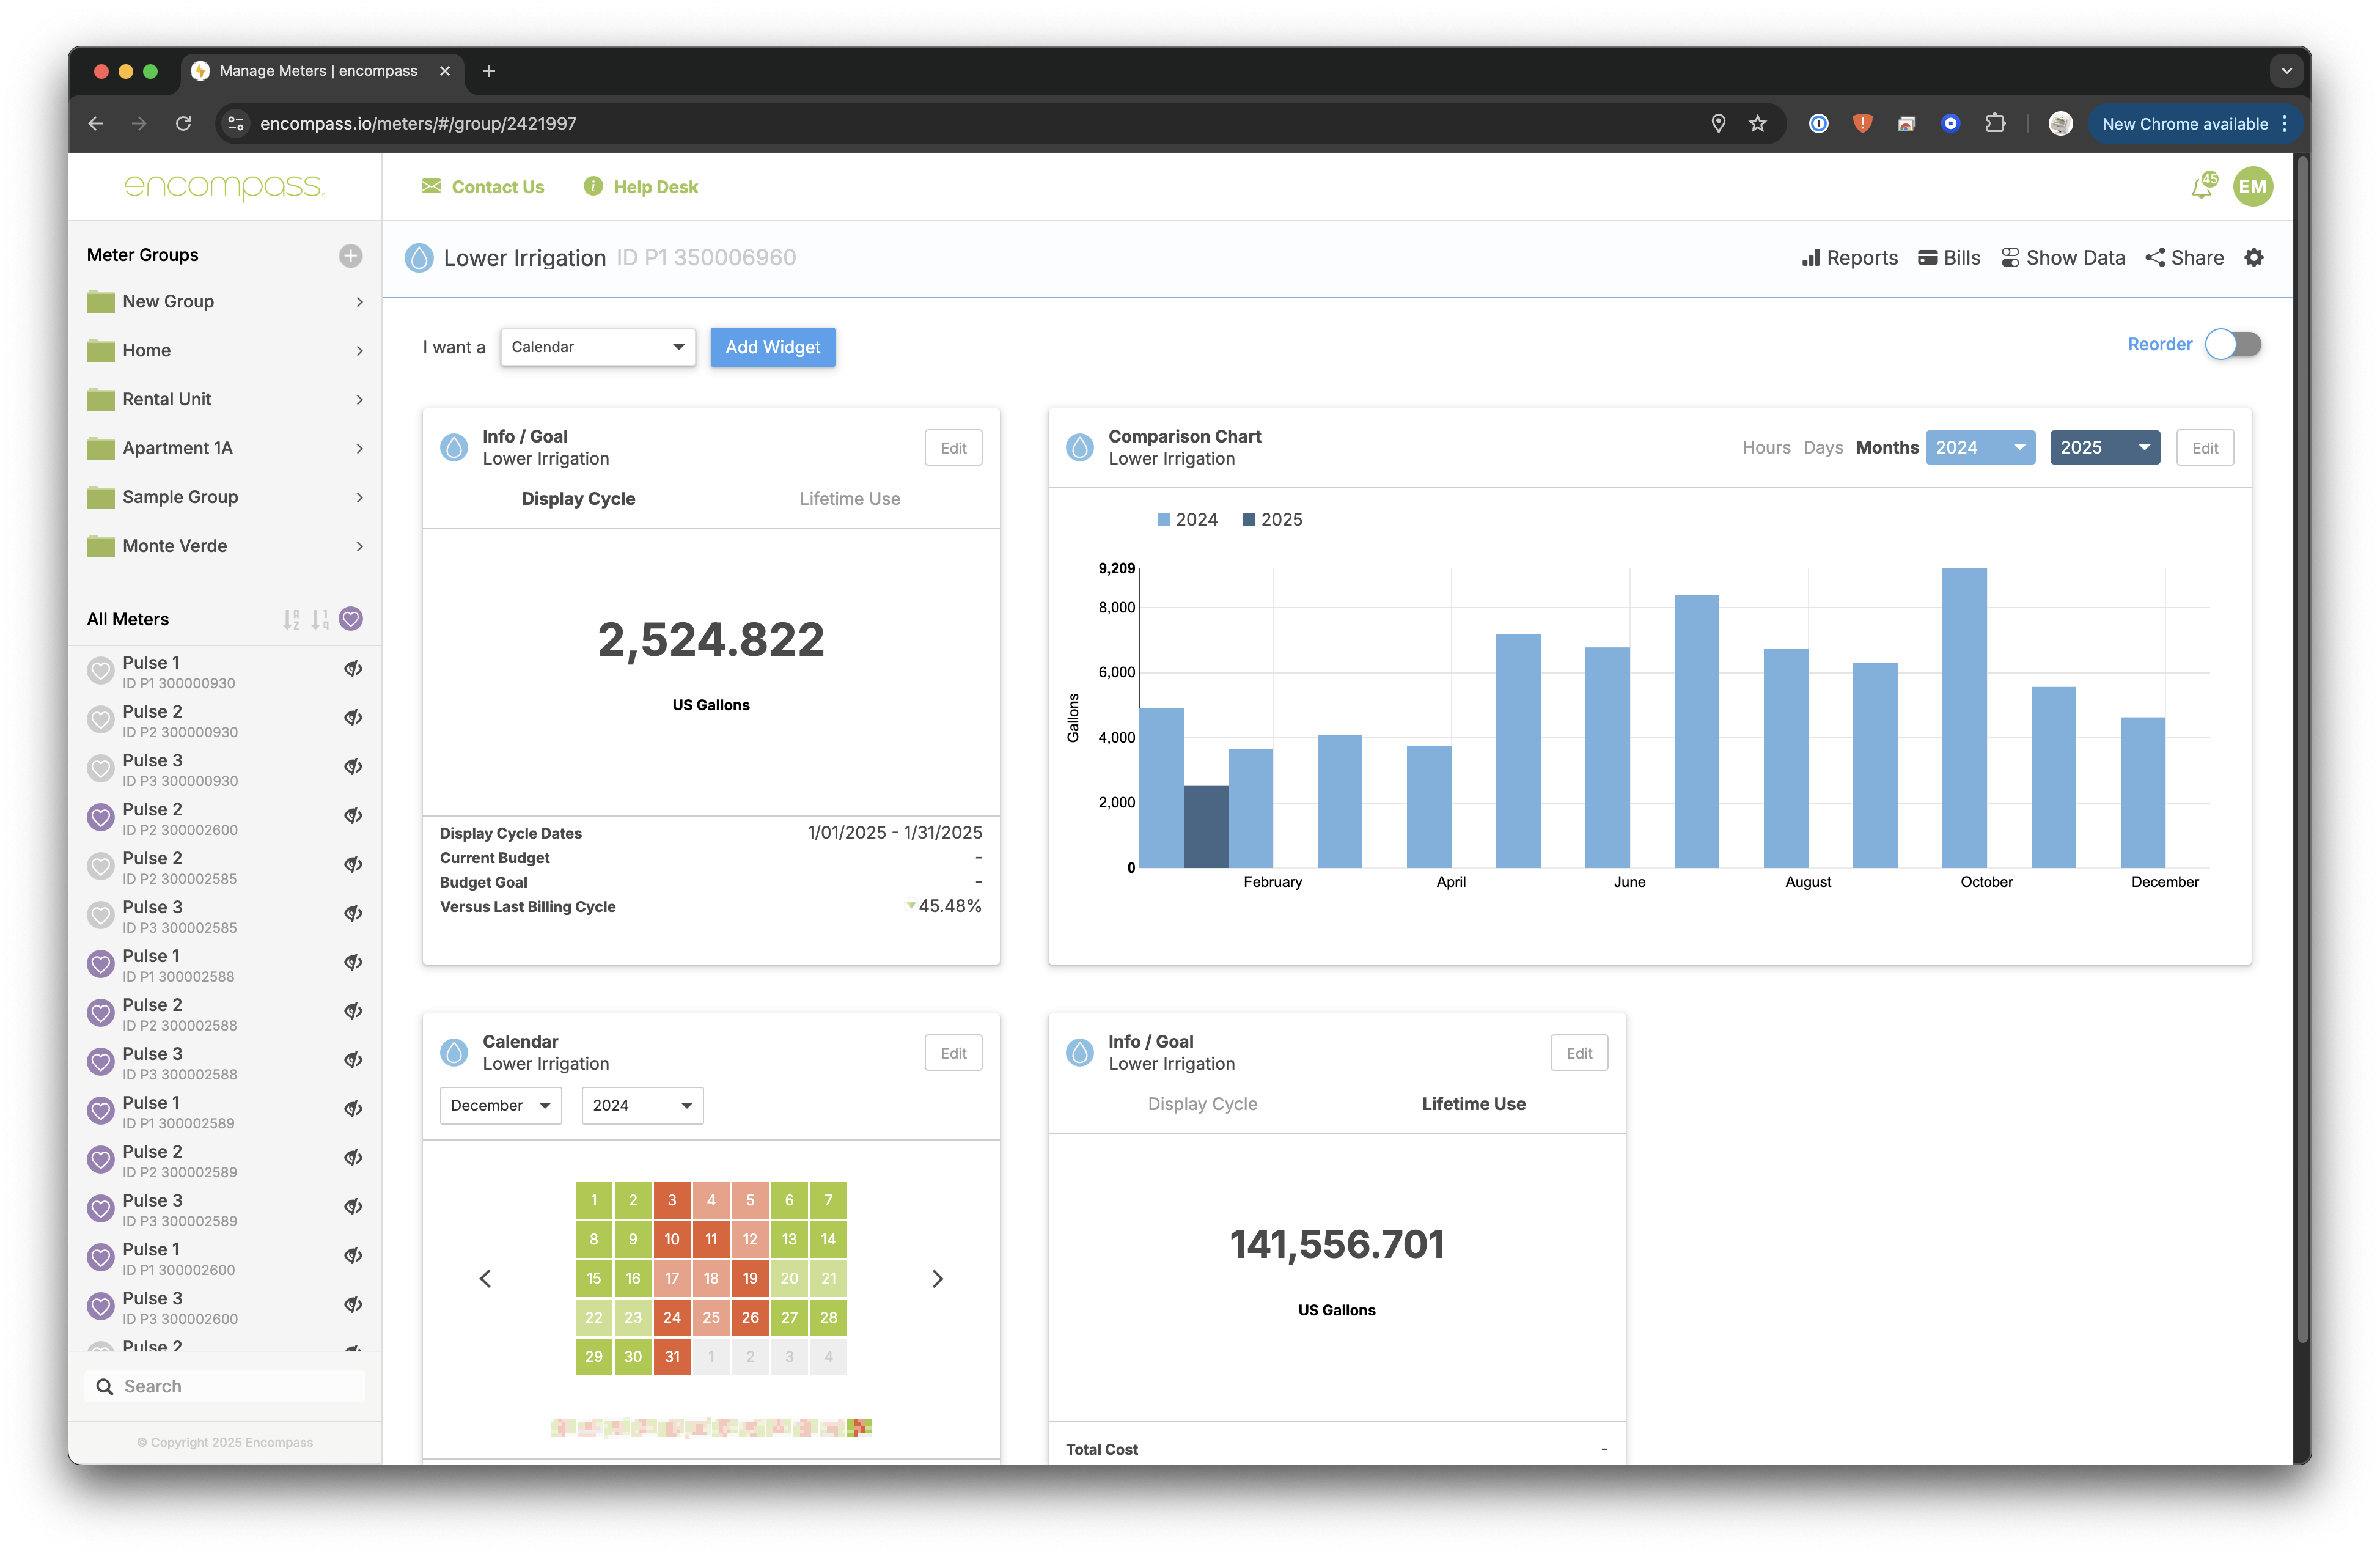
Task: Toggle the Reorder switch
Action: [x=2233, y=345]
